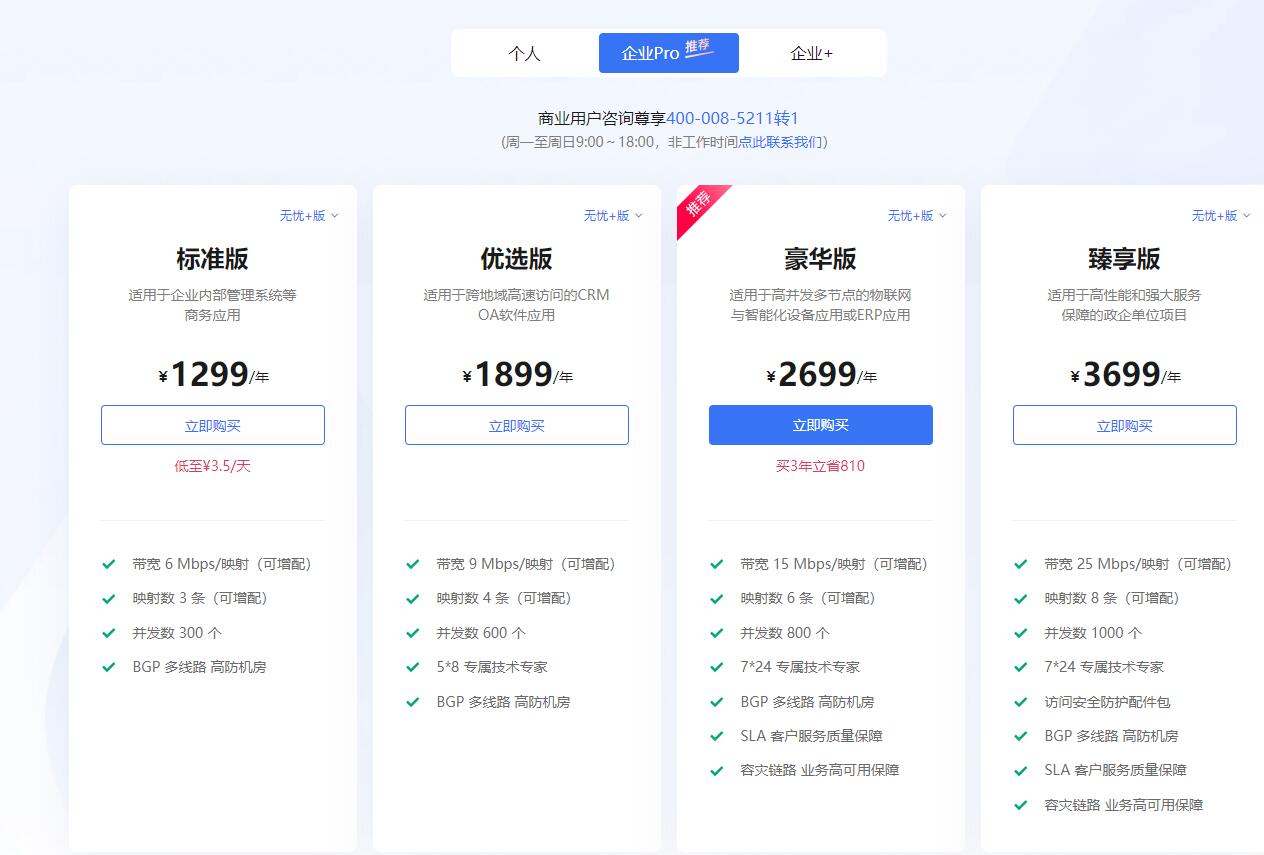Select the 企业Pro tab
This screenshot has height=855, width=1264.
point(668,53)
